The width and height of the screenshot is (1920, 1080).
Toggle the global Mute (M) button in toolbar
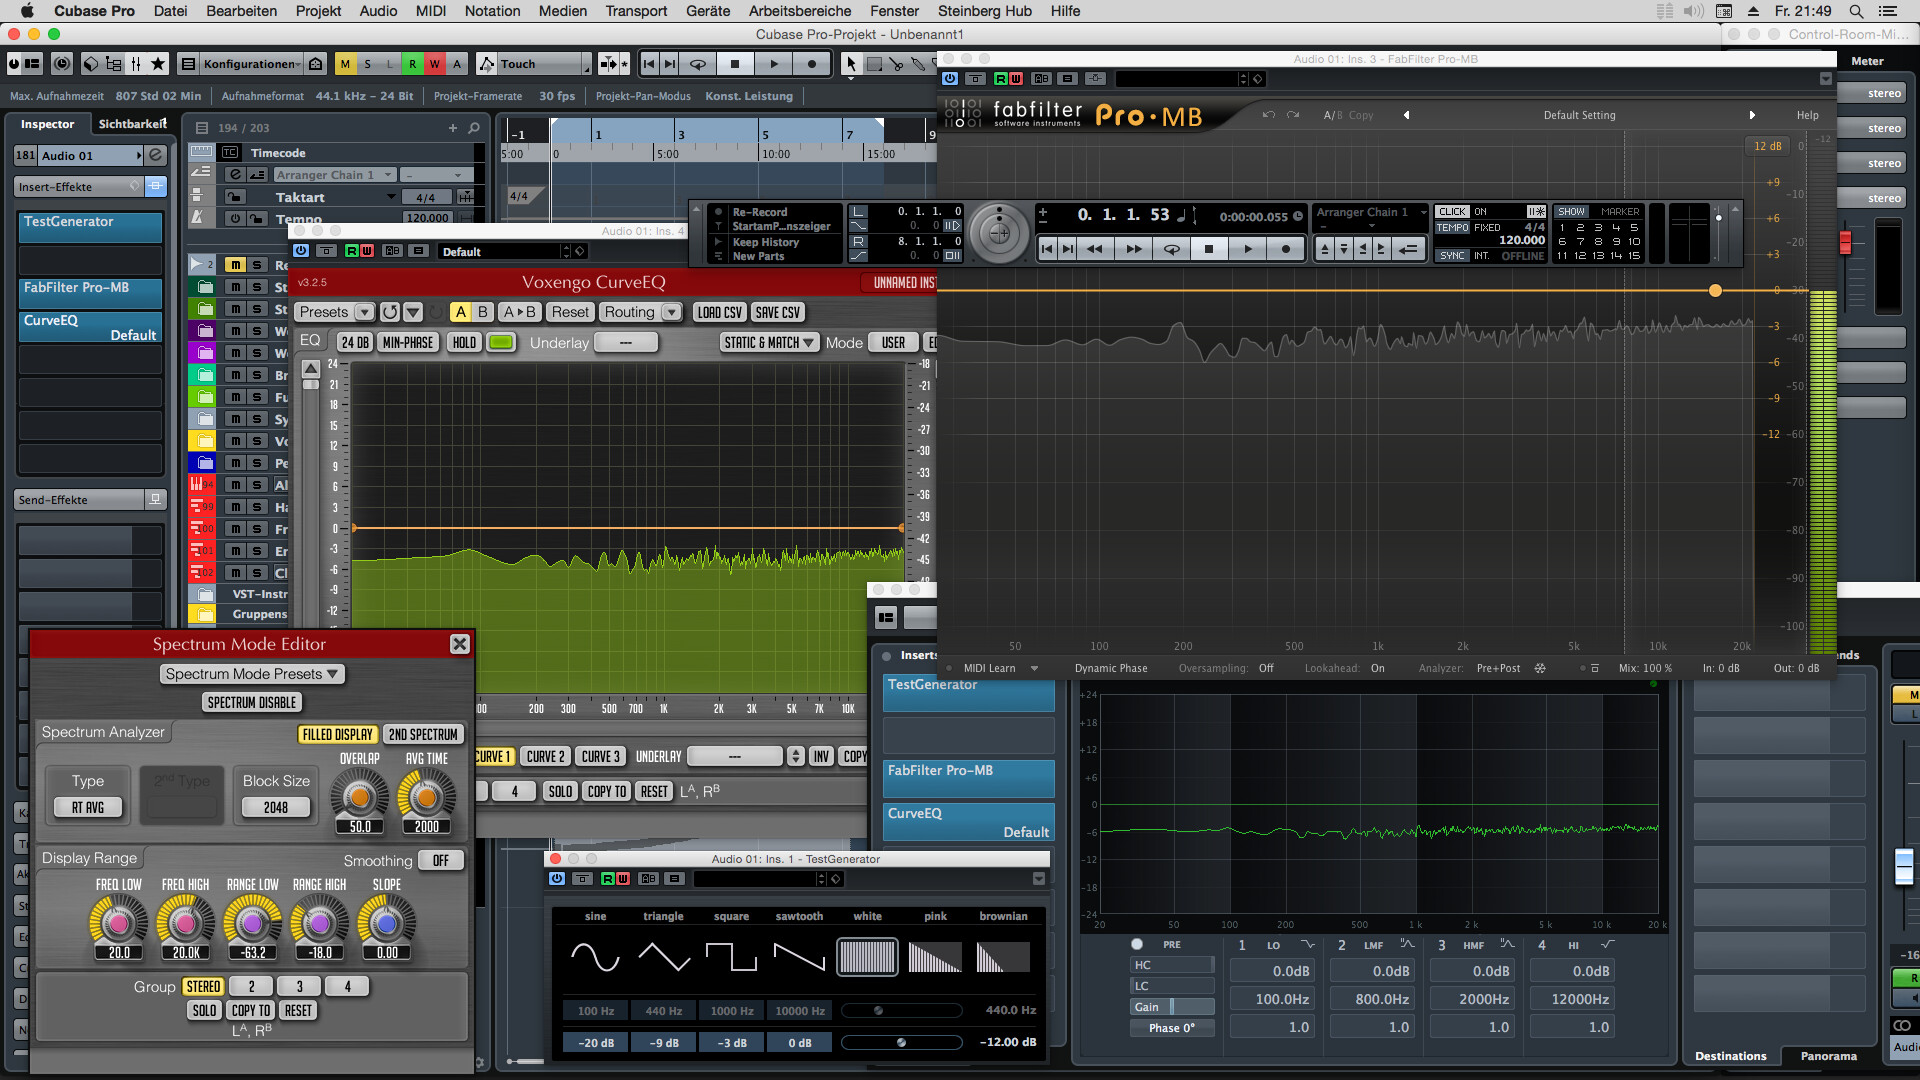coord(345,64)
